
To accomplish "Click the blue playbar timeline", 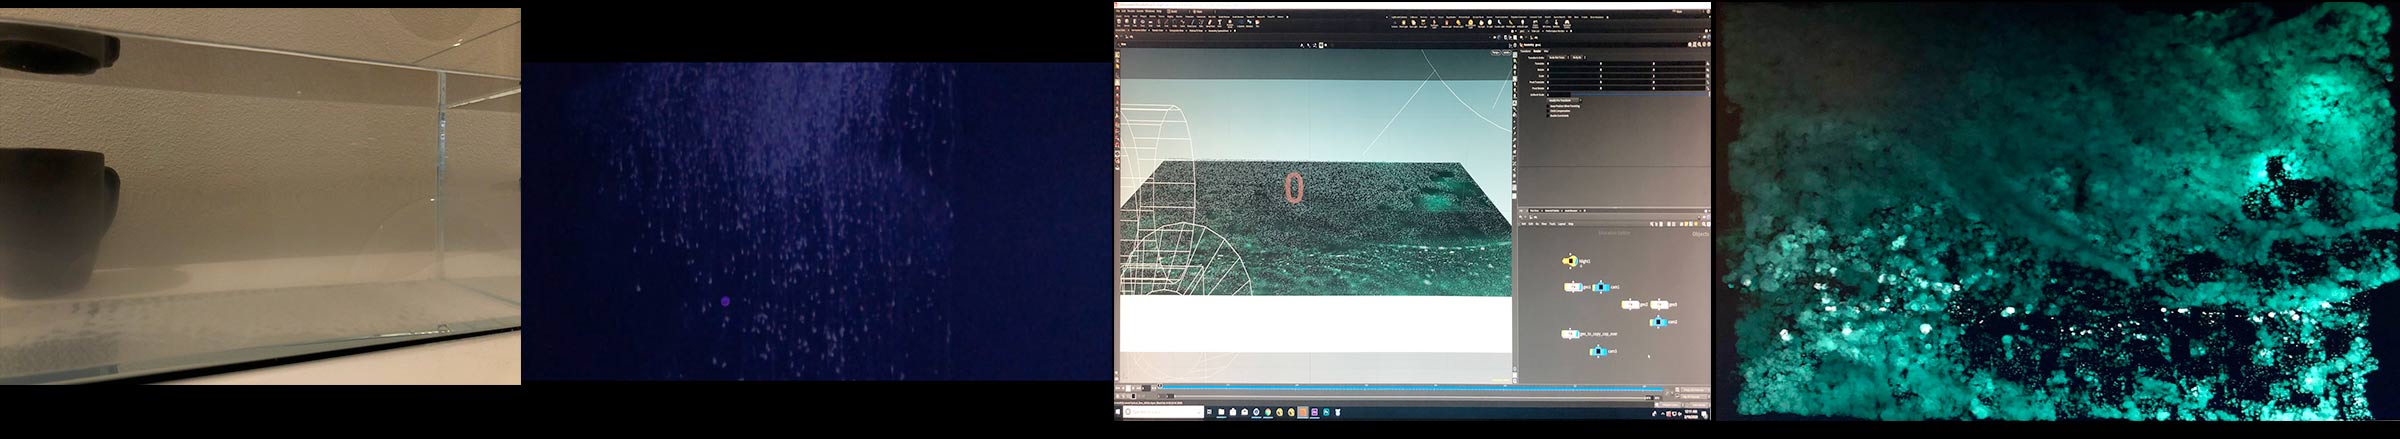I will coord(1410,389).
